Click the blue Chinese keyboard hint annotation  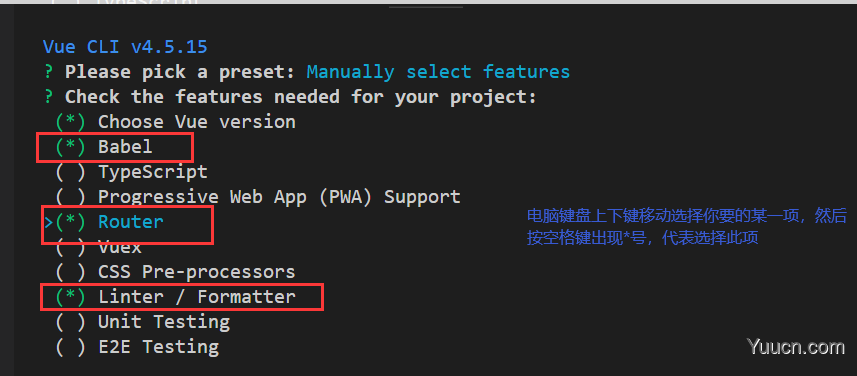tap(686, 227)
